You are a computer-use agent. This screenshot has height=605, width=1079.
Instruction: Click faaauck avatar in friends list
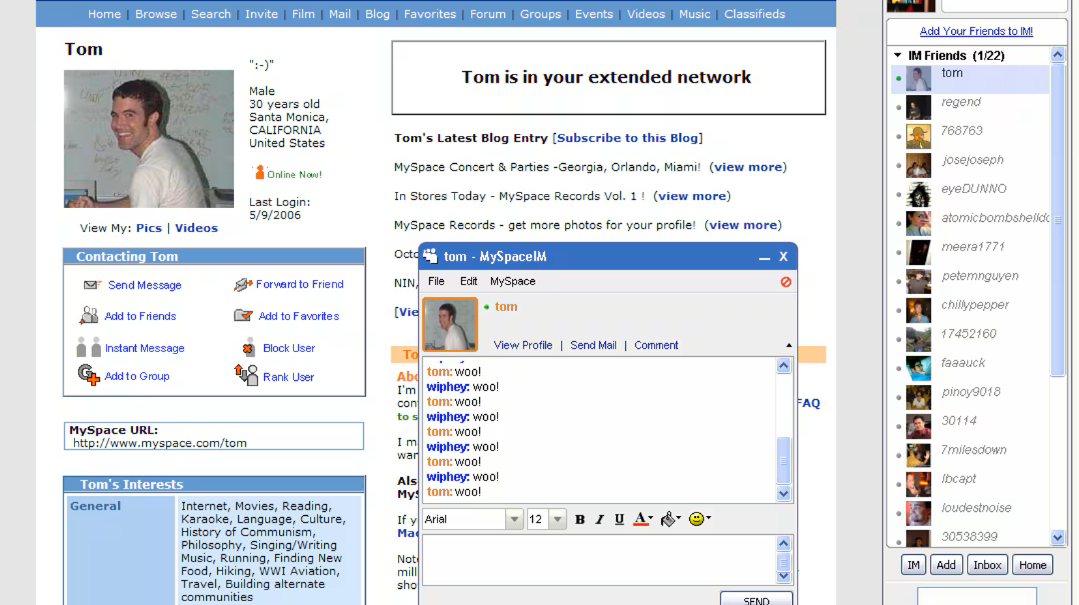918,368
